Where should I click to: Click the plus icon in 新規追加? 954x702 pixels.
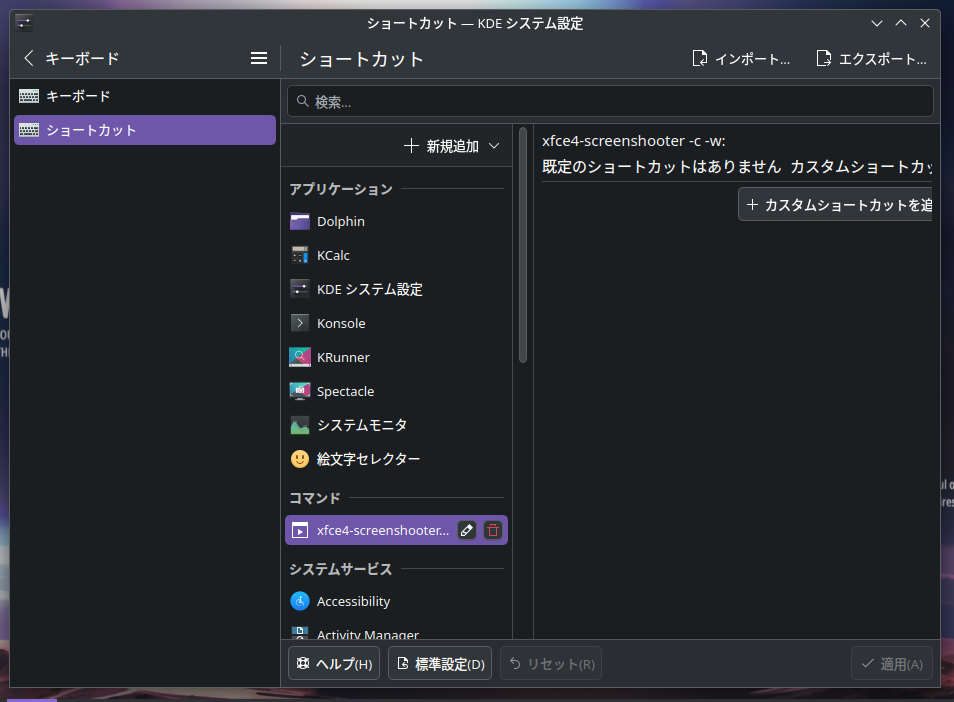[411, 146]
